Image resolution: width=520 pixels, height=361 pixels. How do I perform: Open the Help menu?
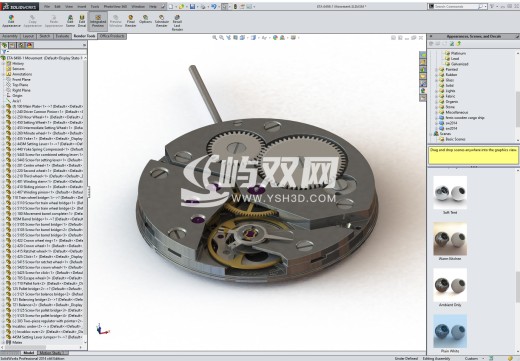click(x=153, y=6)
